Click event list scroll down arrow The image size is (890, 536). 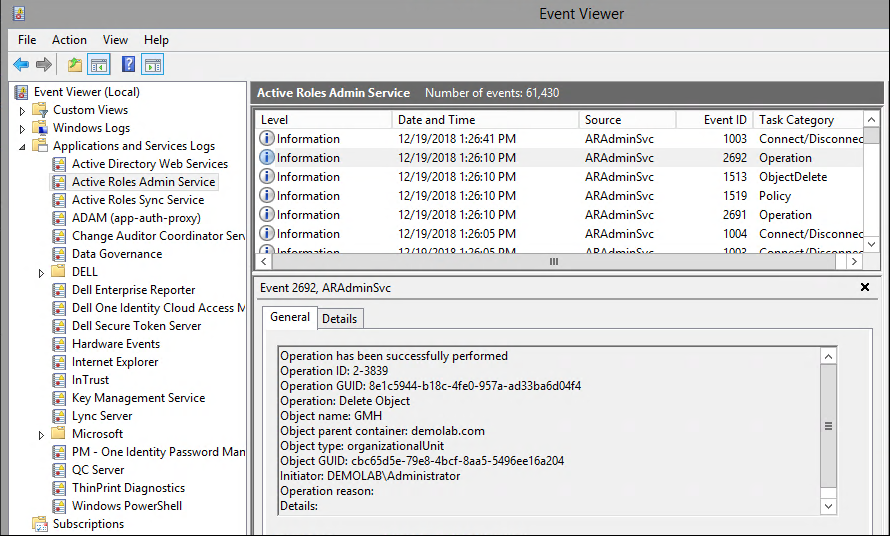pos(871,245)
